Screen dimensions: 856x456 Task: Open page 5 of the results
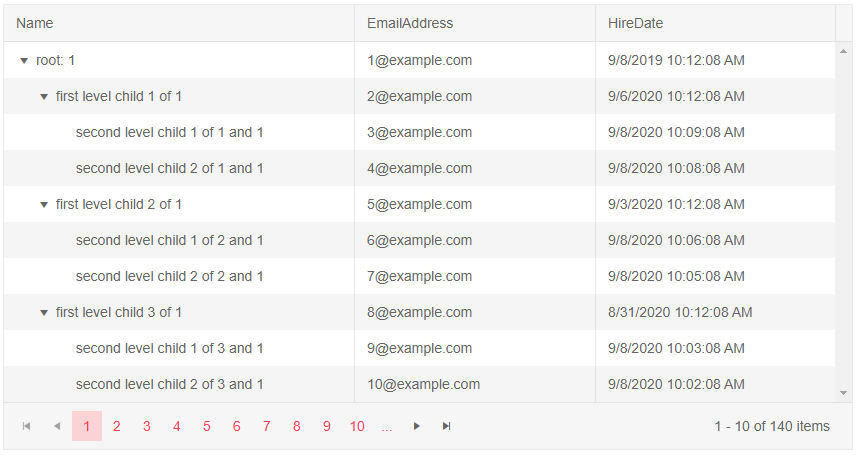pos(207,426)
